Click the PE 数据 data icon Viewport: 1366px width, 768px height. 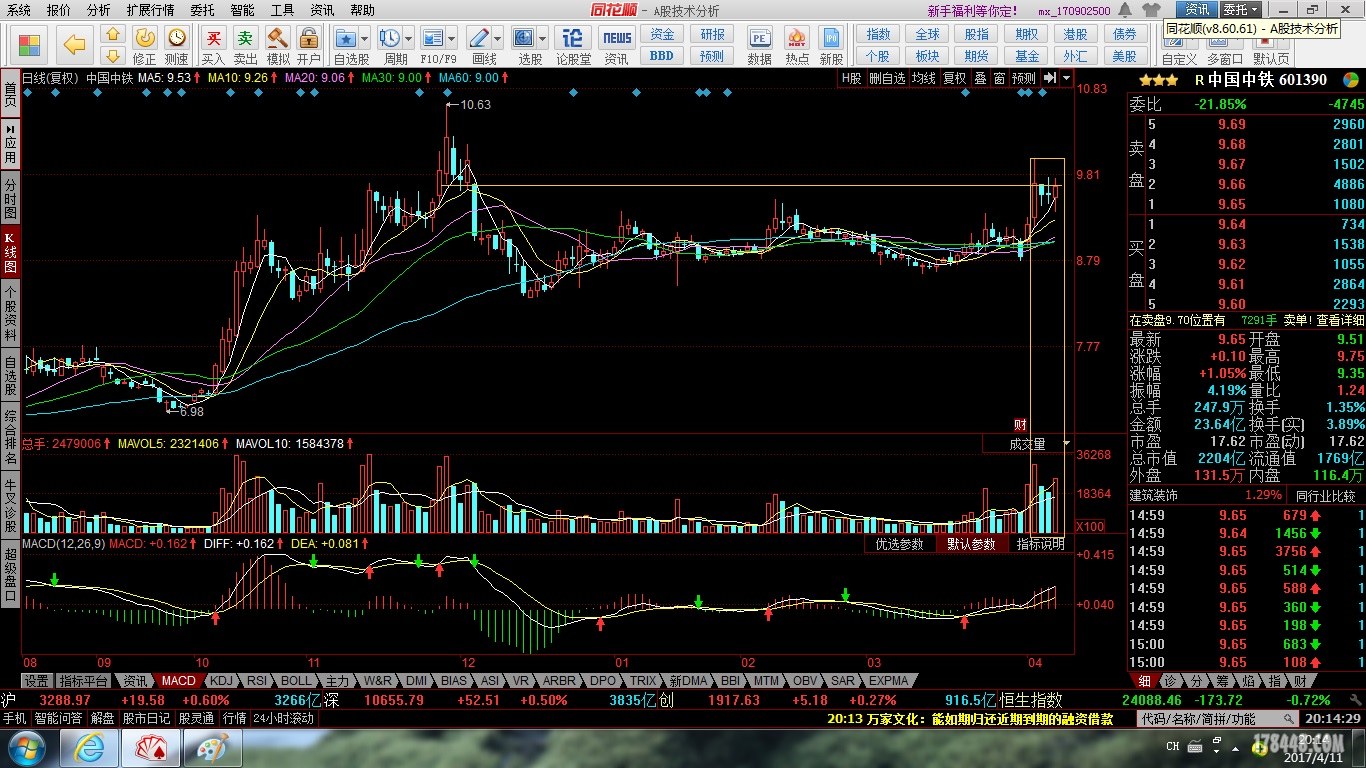pos(760,38)
